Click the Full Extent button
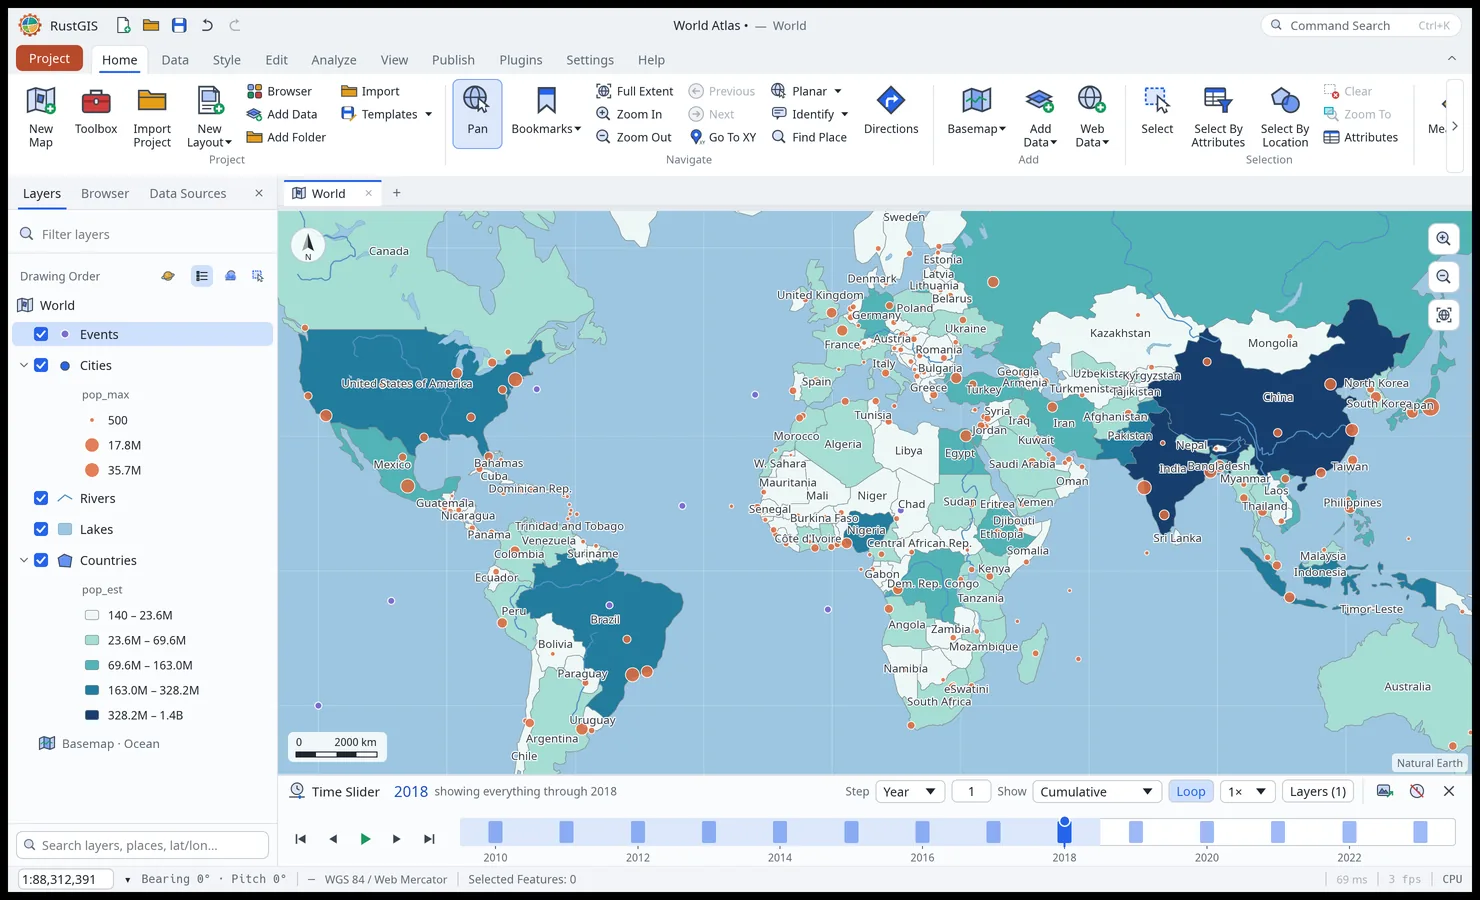 (x=635, y=91)
